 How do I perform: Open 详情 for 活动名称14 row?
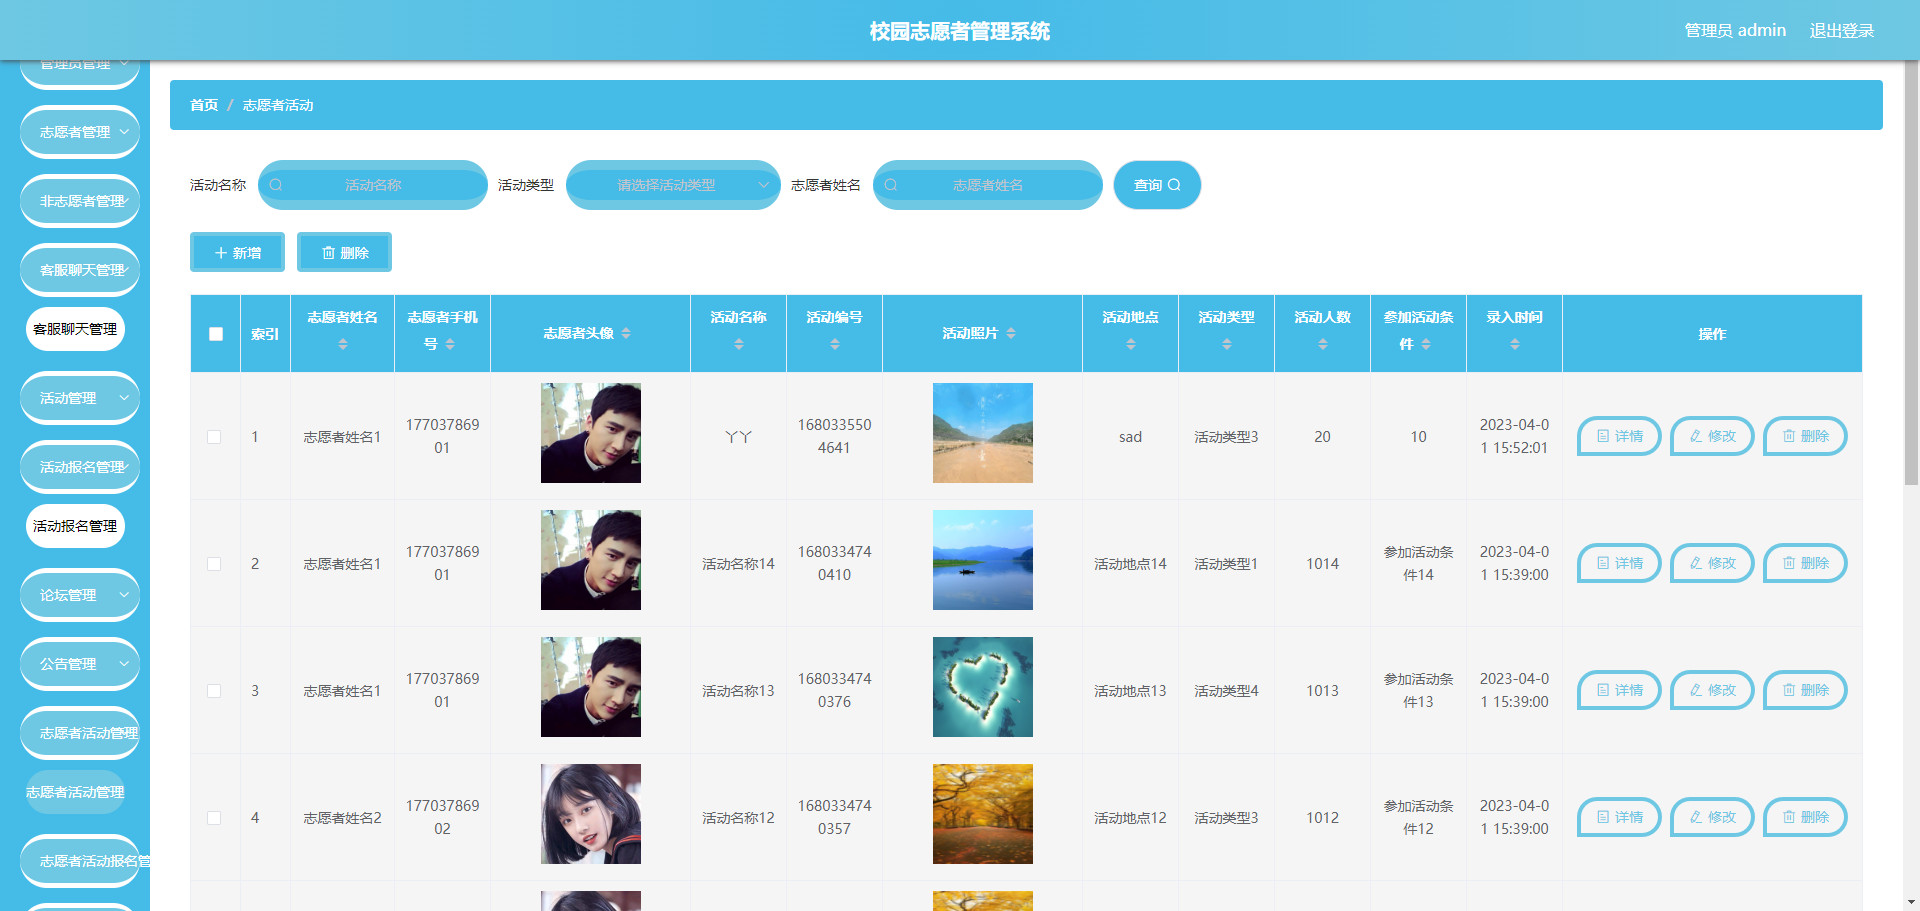click(1619, 563)
